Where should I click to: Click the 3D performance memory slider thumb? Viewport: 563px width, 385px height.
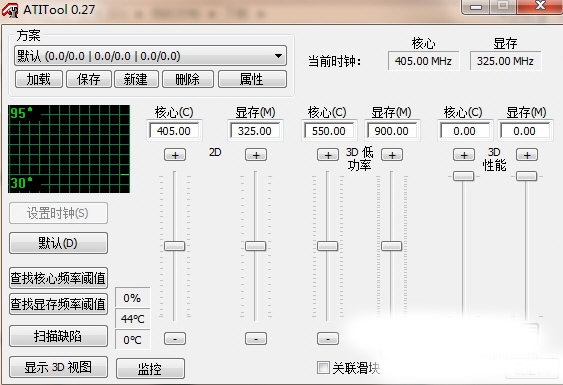pyautogui.click(x=526, y=176)
